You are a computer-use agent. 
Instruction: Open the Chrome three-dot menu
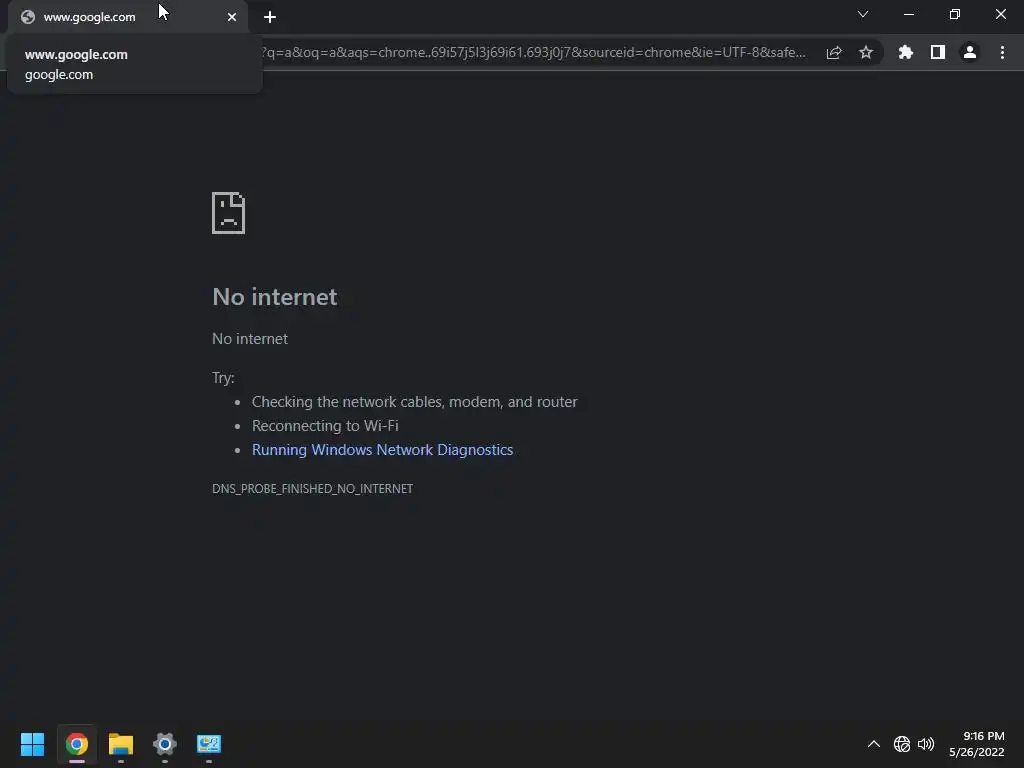(1002, 52)
